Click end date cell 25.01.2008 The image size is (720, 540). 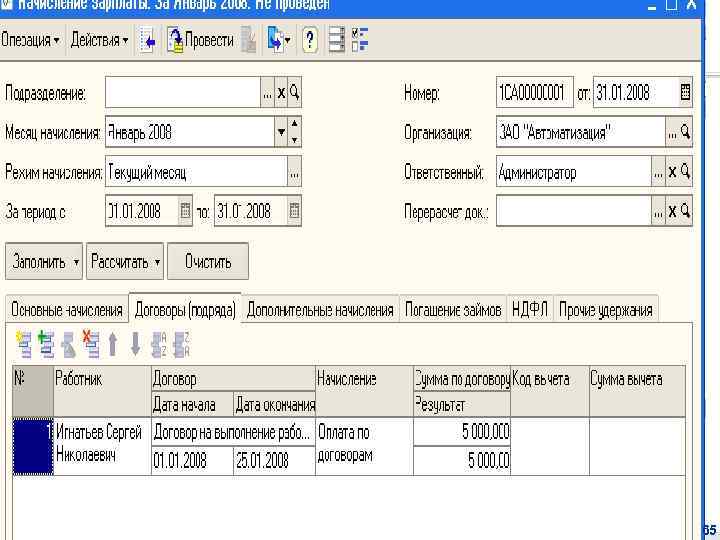275,461
